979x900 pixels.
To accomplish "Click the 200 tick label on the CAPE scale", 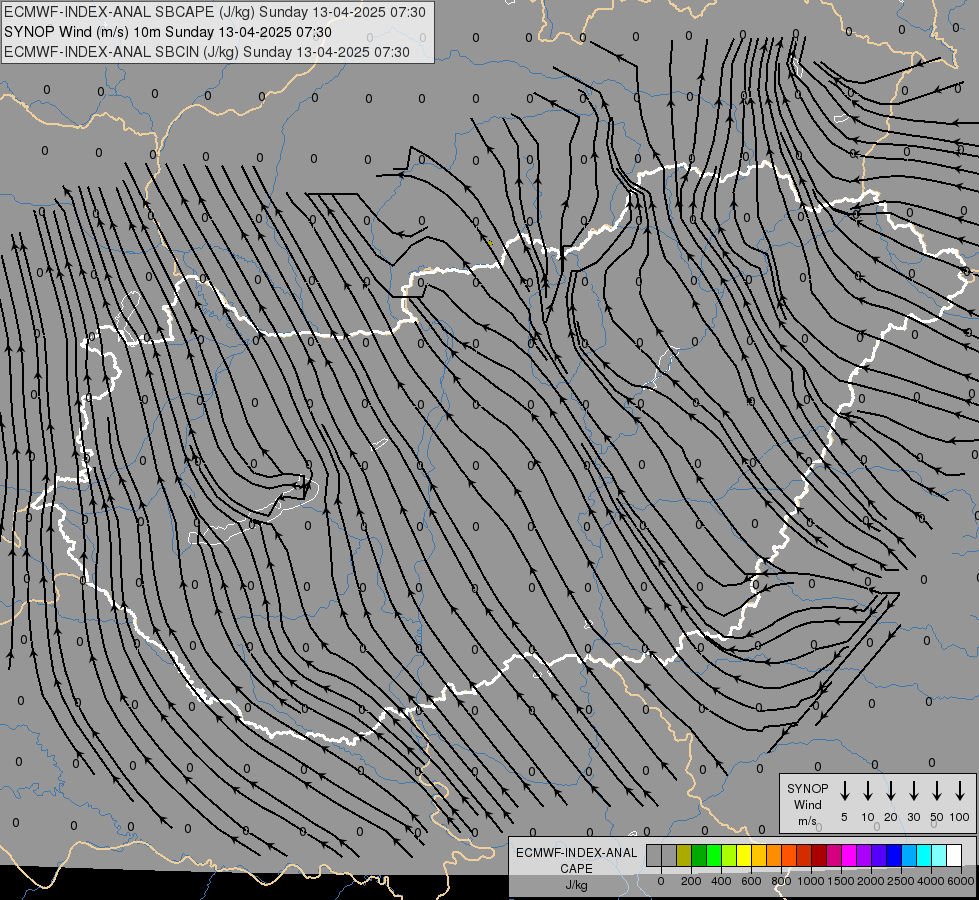I will coord(691,881).
